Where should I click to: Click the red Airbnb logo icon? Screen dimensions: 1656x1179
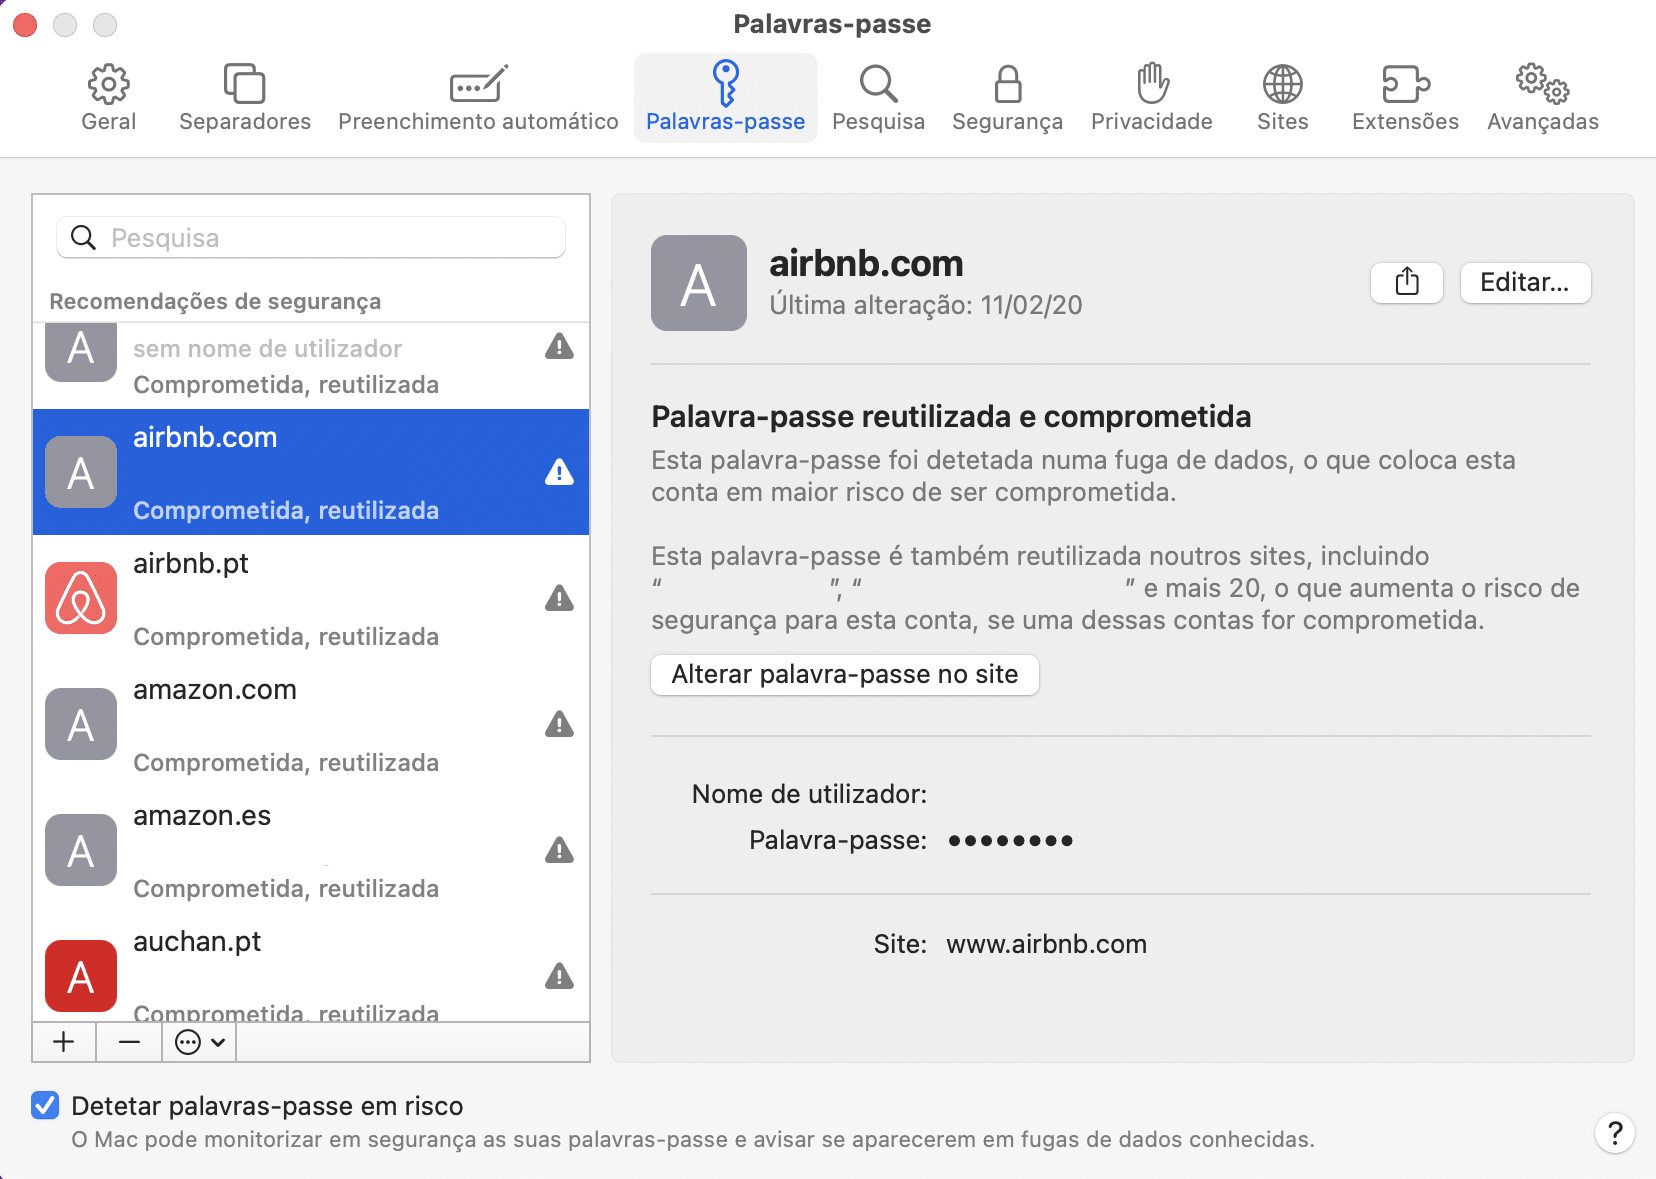pos(81,598)
